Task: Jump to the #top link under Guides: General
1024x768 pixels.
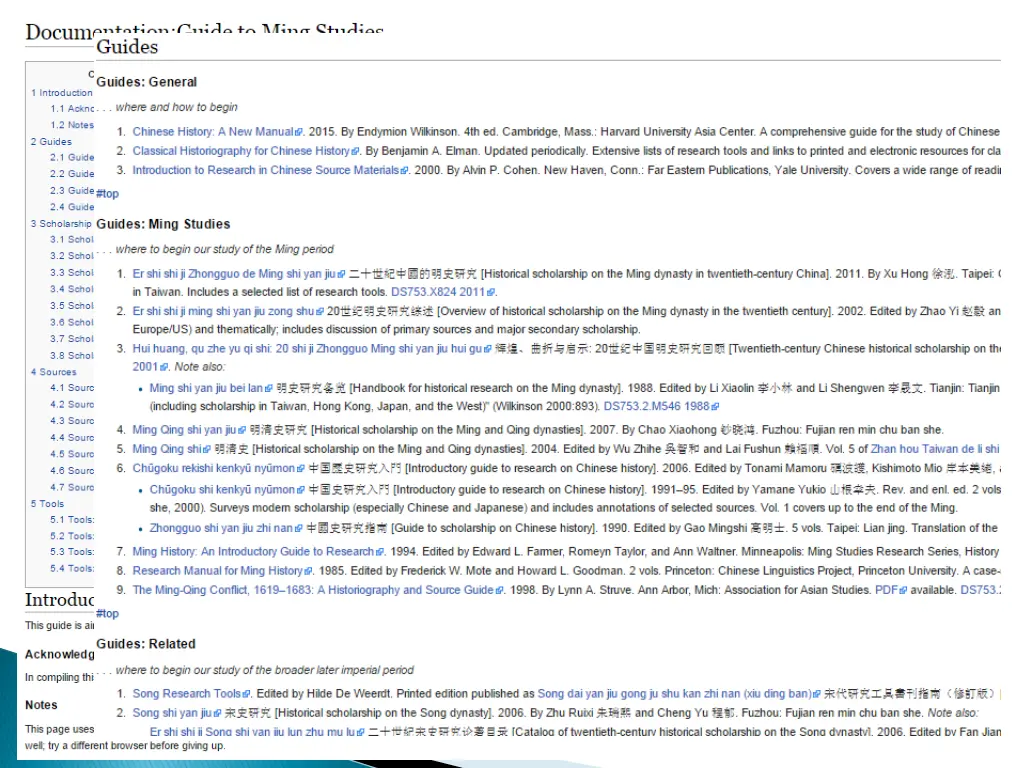Action: (x=108, y=193)
